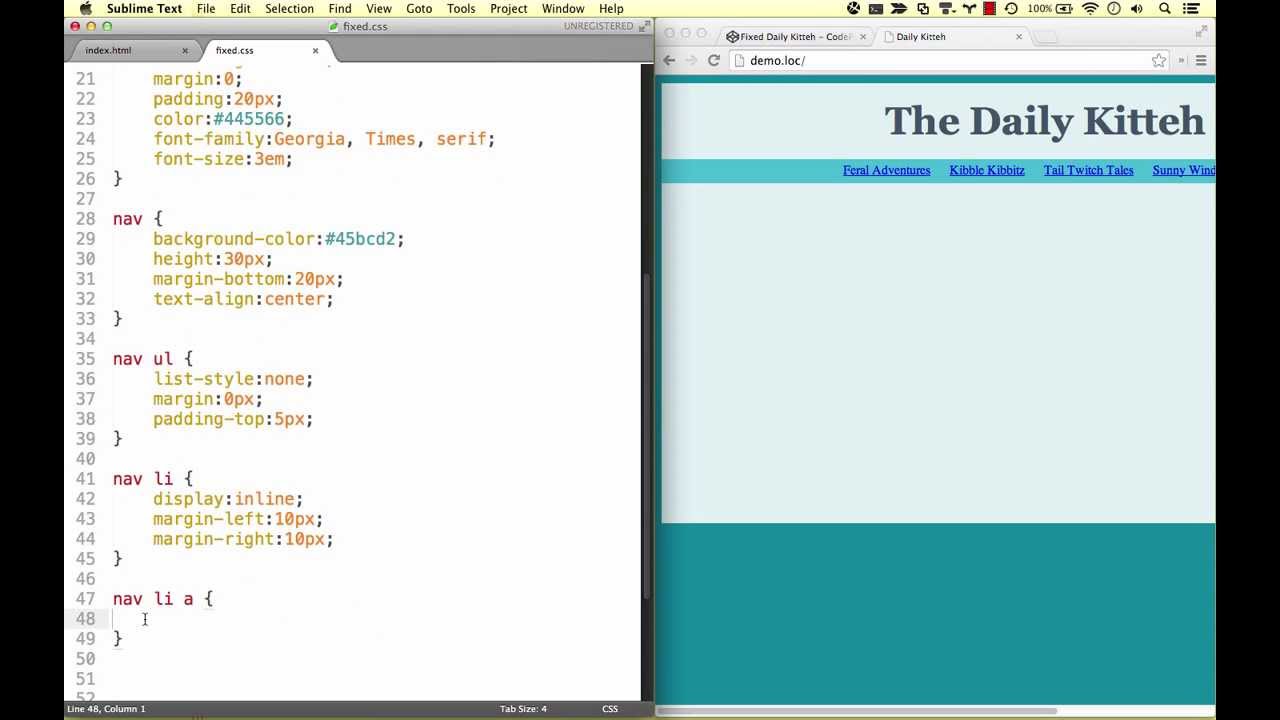Screen dimensions: 1280x720
Task: Click the battery status icon
Action: point(1066,9)
